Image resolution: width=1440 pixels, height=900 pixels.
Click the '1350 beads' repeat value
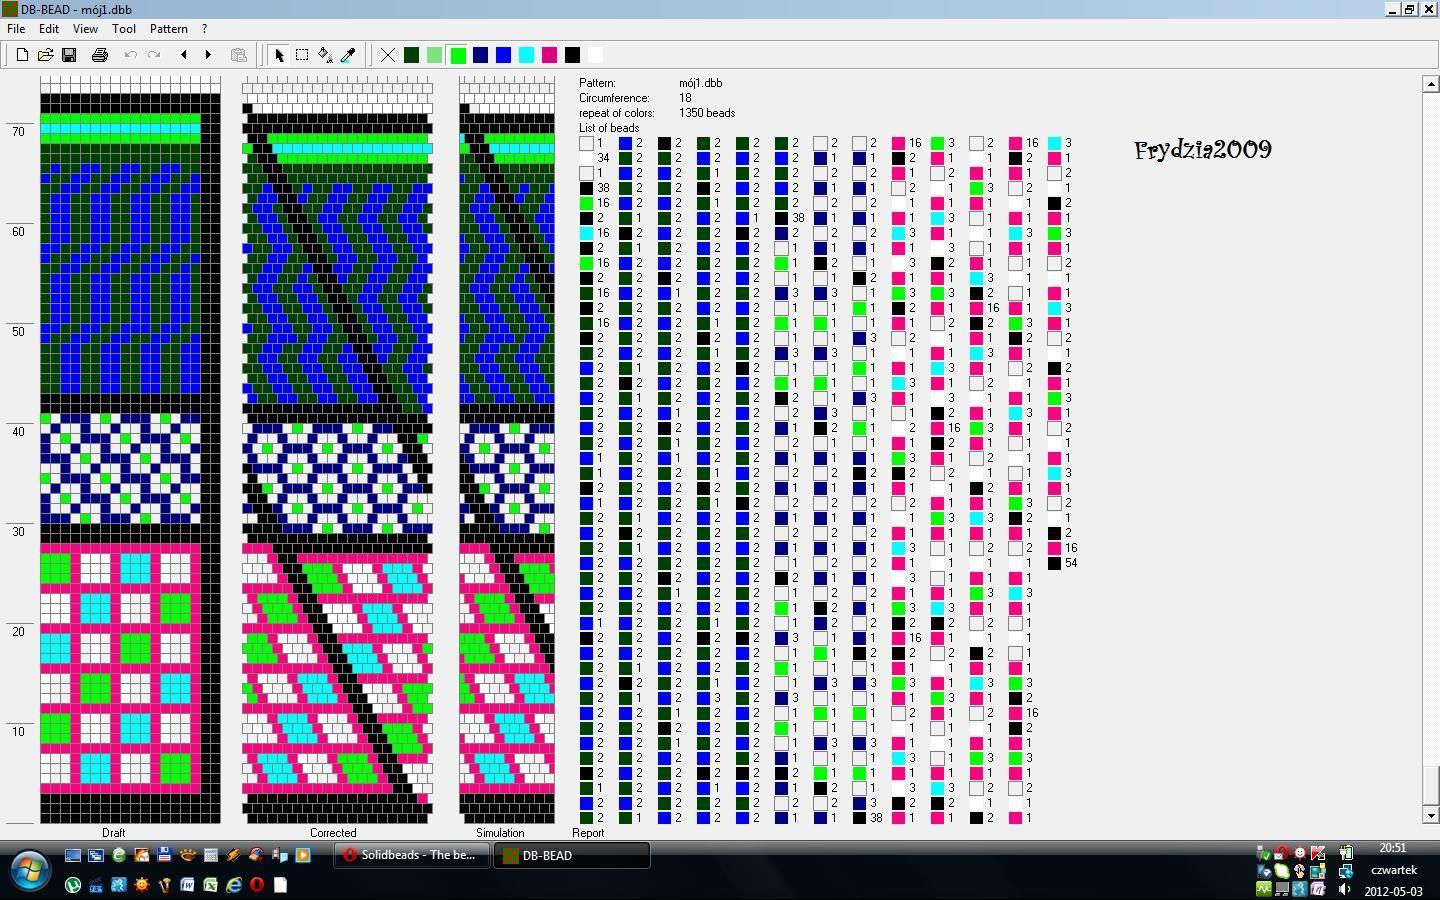point(707,113)
